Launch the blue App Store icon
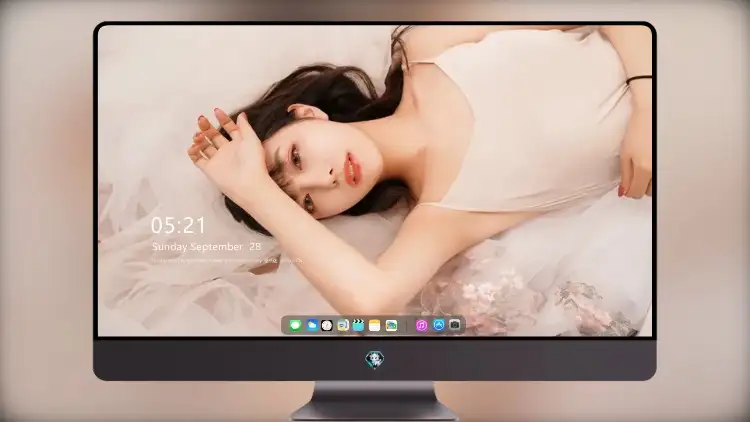The width and height of the screenshot is (750, 422). coord(439,325)
